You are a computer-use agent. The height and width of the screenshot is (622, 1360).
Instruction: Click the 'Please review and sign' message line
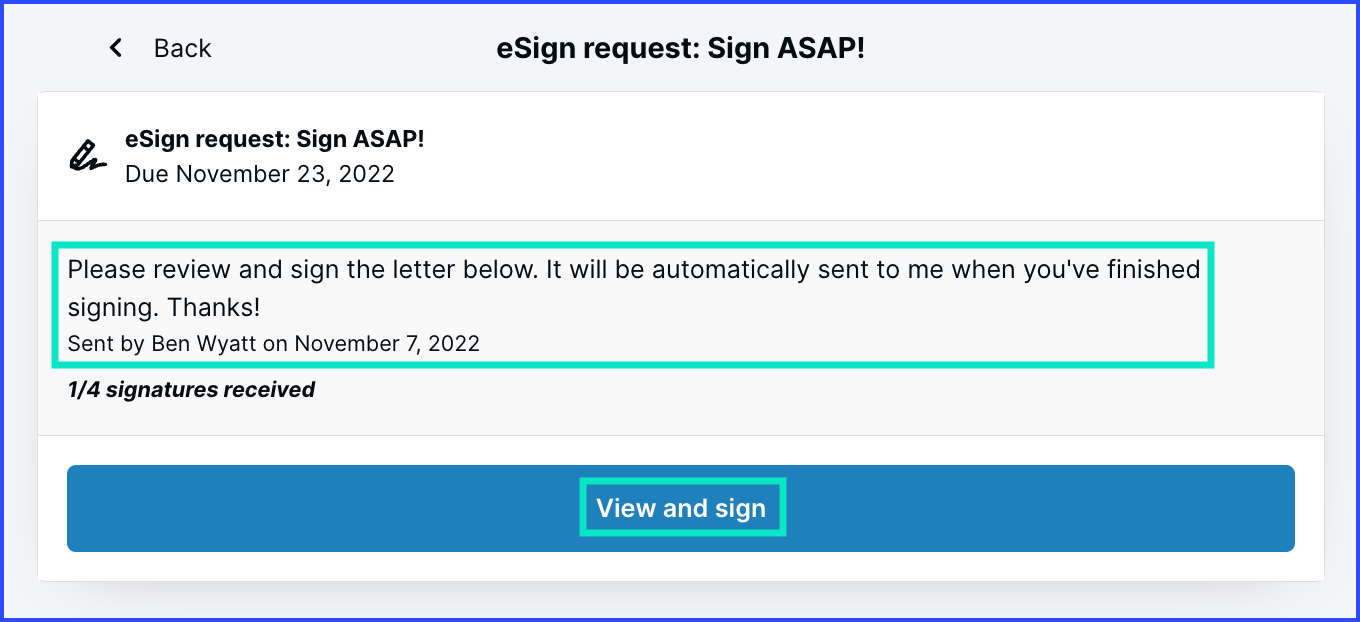tap(633, 270)
